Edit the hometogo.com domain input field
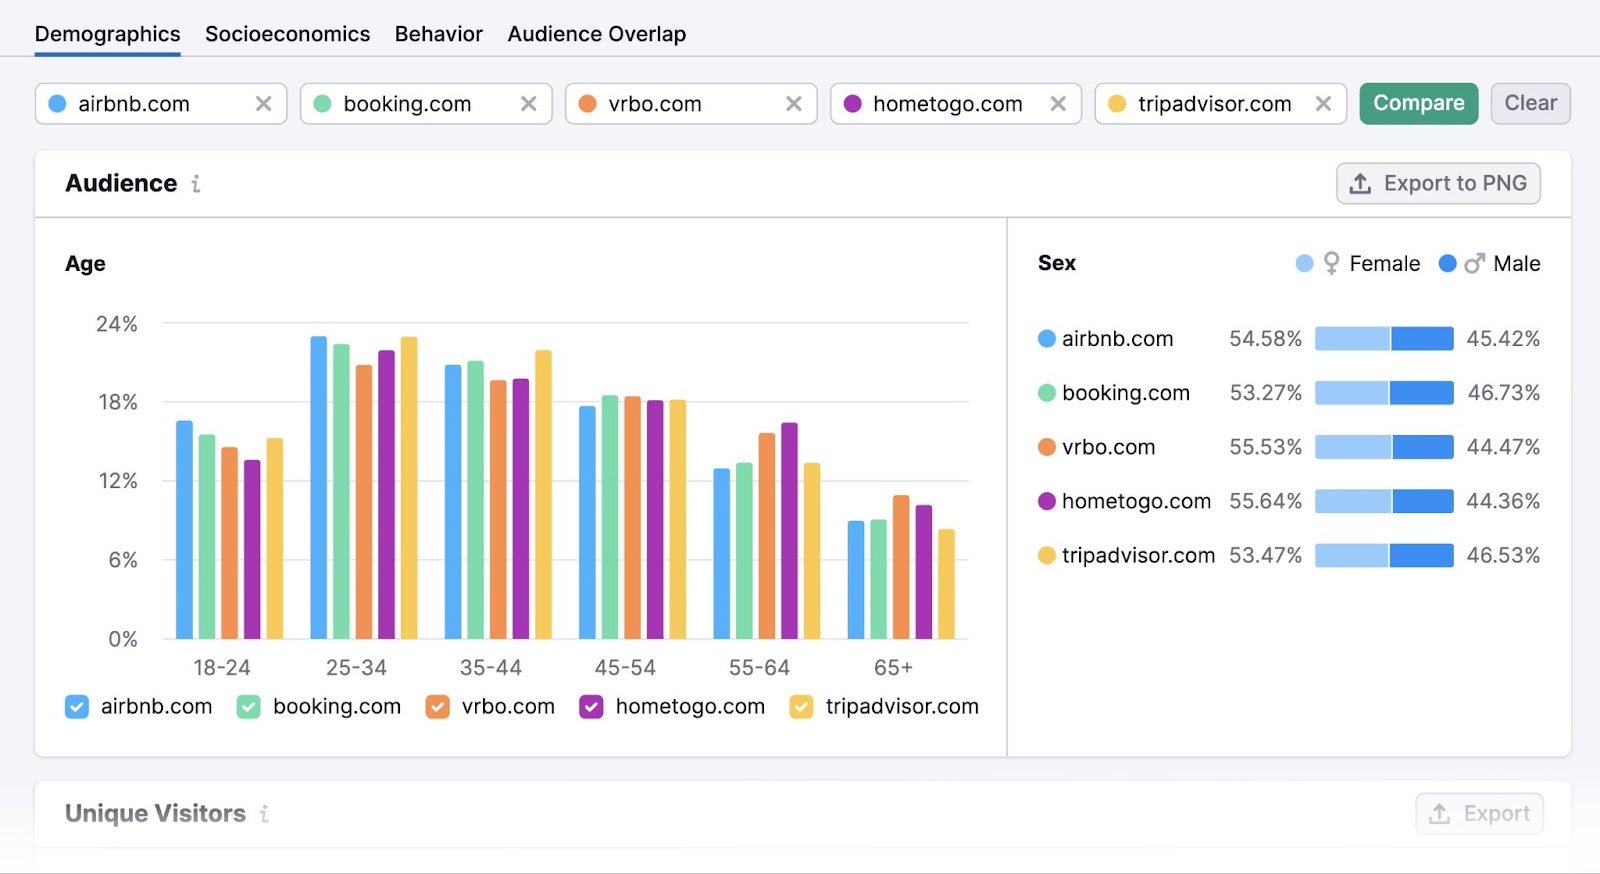1600x874 pixels. click(x=957, y=104)
